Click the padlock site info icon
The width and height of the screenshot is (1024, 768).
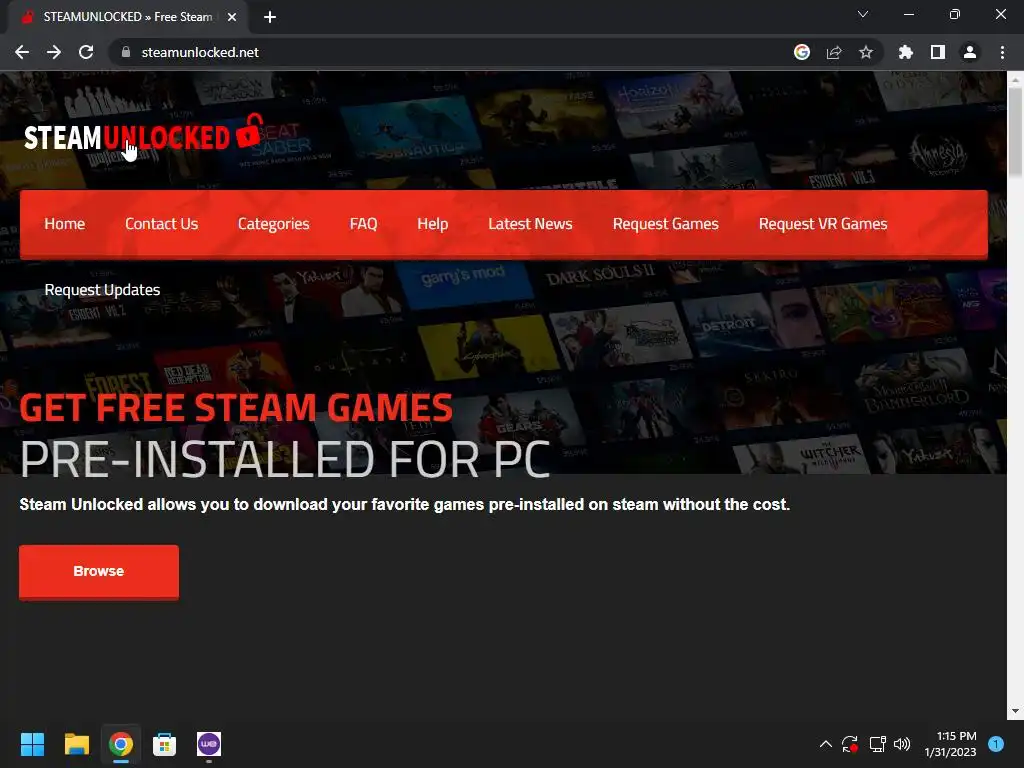(126, 52)
